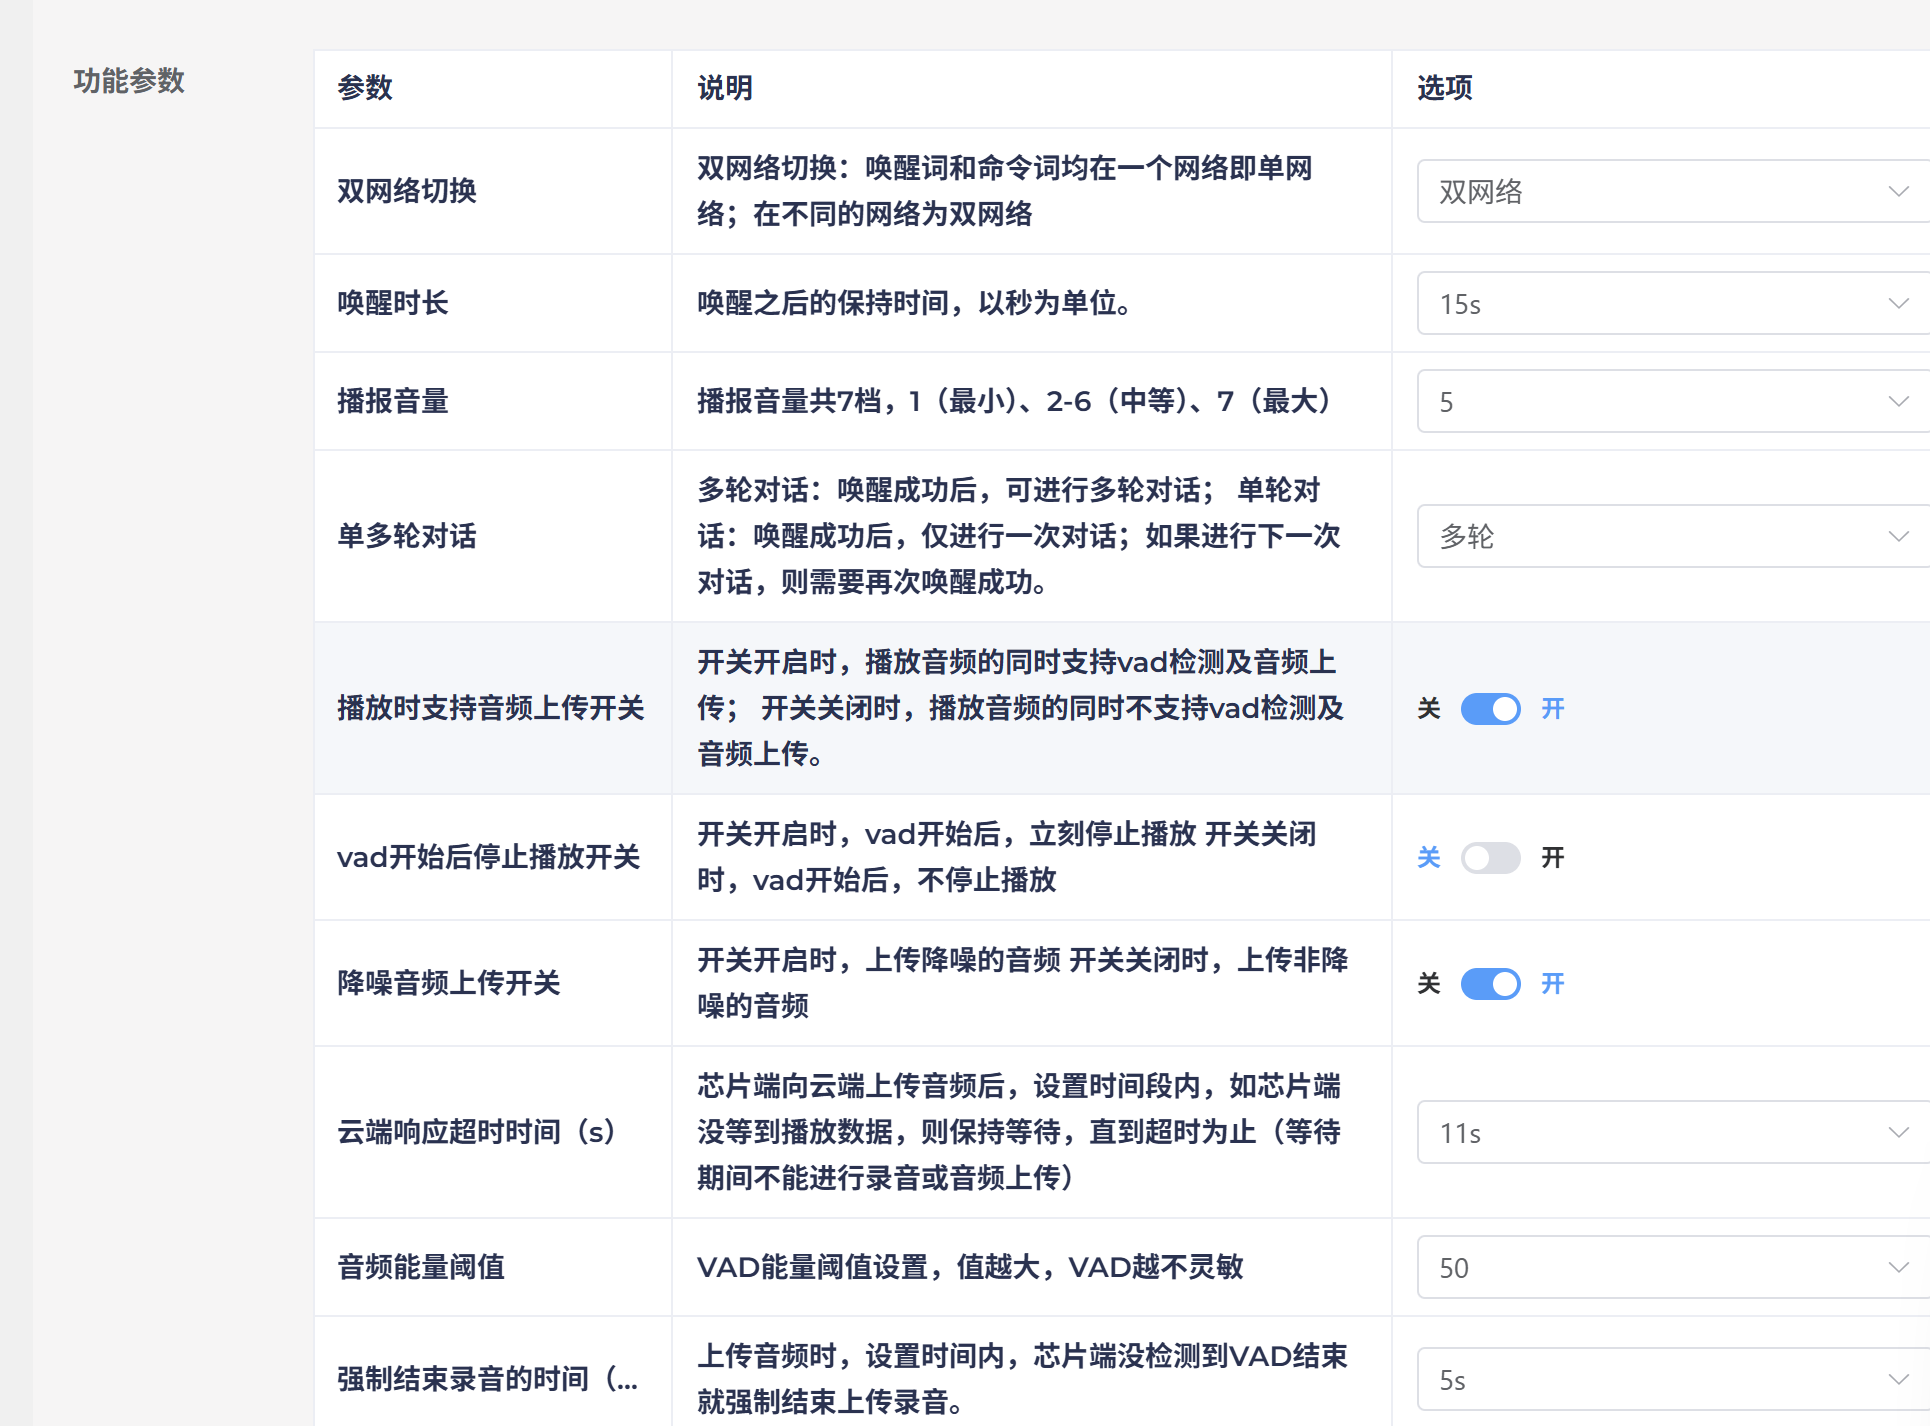Open the 双网络 dropdown

pos(1660,191)
